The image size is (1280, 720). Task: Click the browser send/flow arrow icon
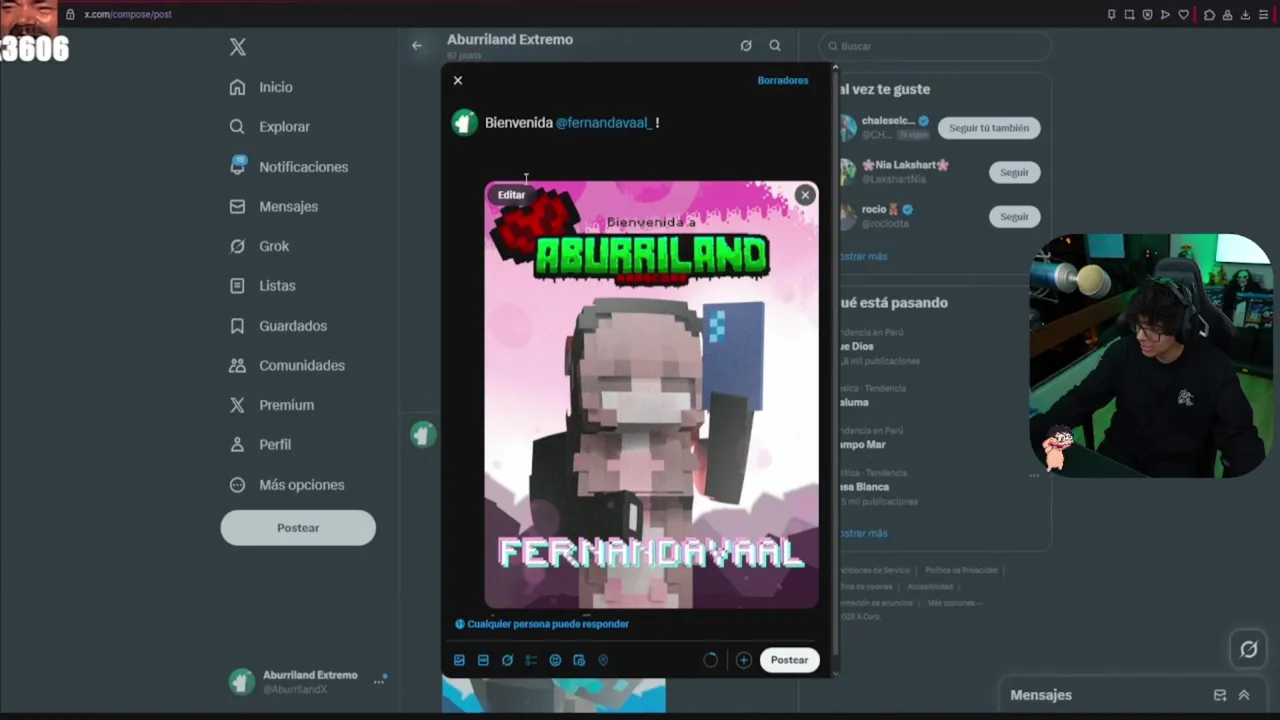(x=1165, y=14)
